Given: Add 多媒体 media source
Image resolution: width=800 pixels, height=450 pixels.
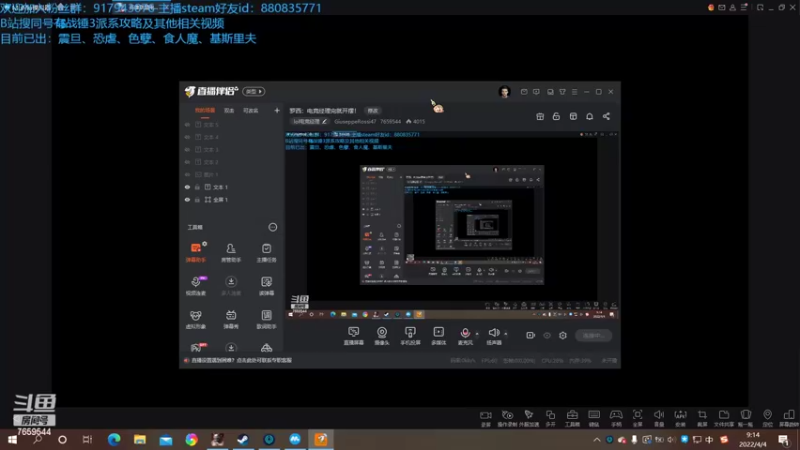Looking at the screenshot, I should coord(438,336).
